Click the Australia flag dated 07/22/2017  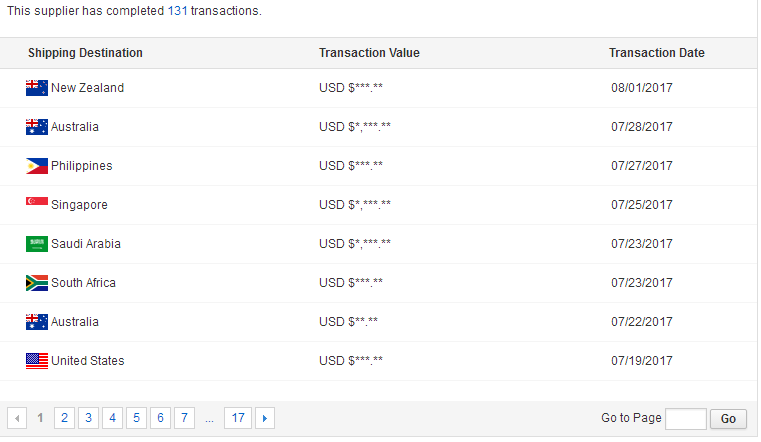click(x=37, y=322)
